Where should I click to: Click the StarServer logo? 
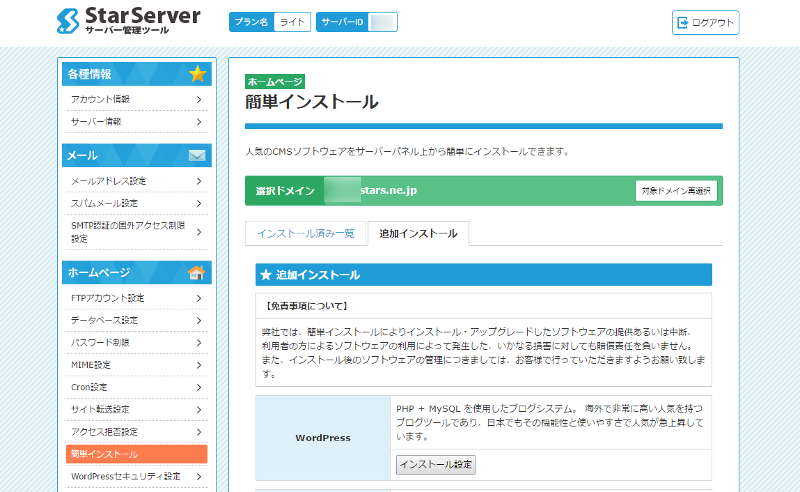[129, 21]
